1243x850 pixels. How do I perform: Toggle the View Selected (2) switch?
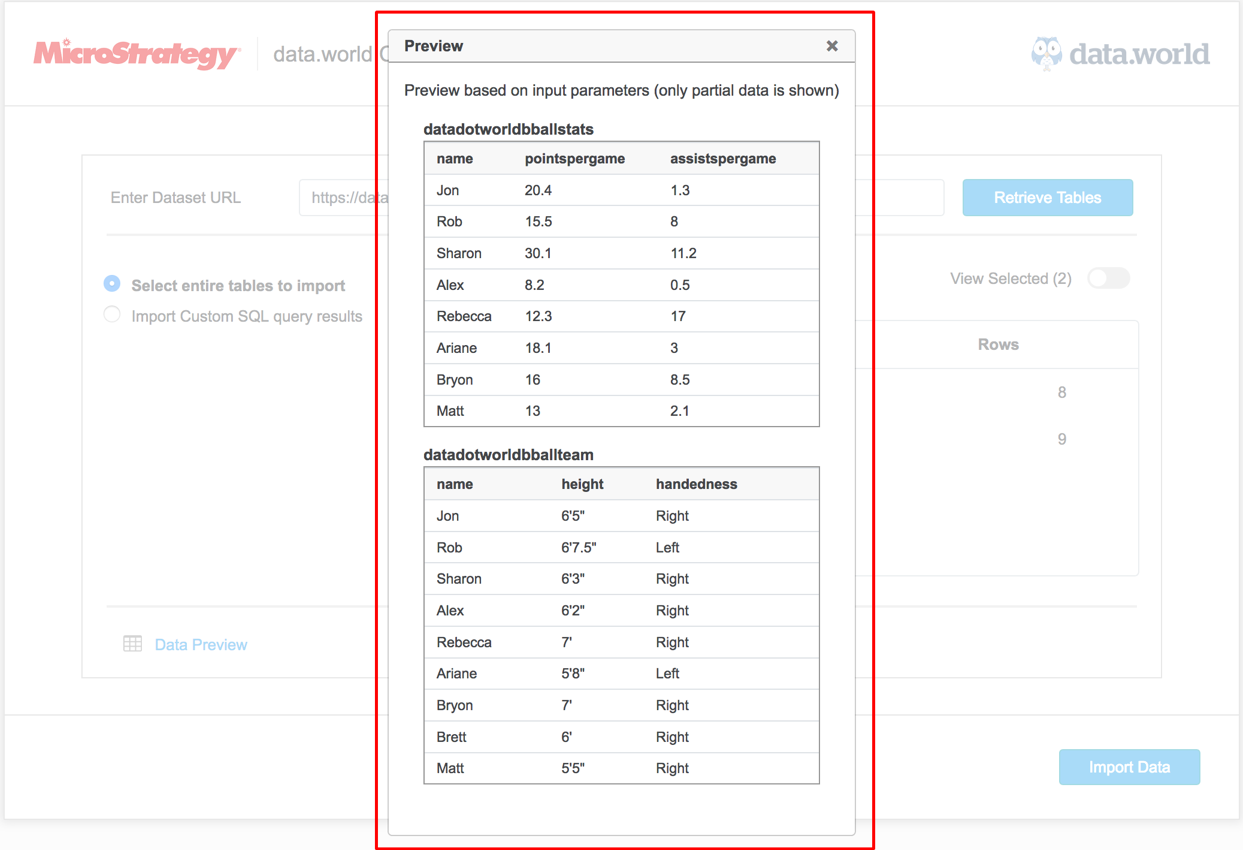1108,278
